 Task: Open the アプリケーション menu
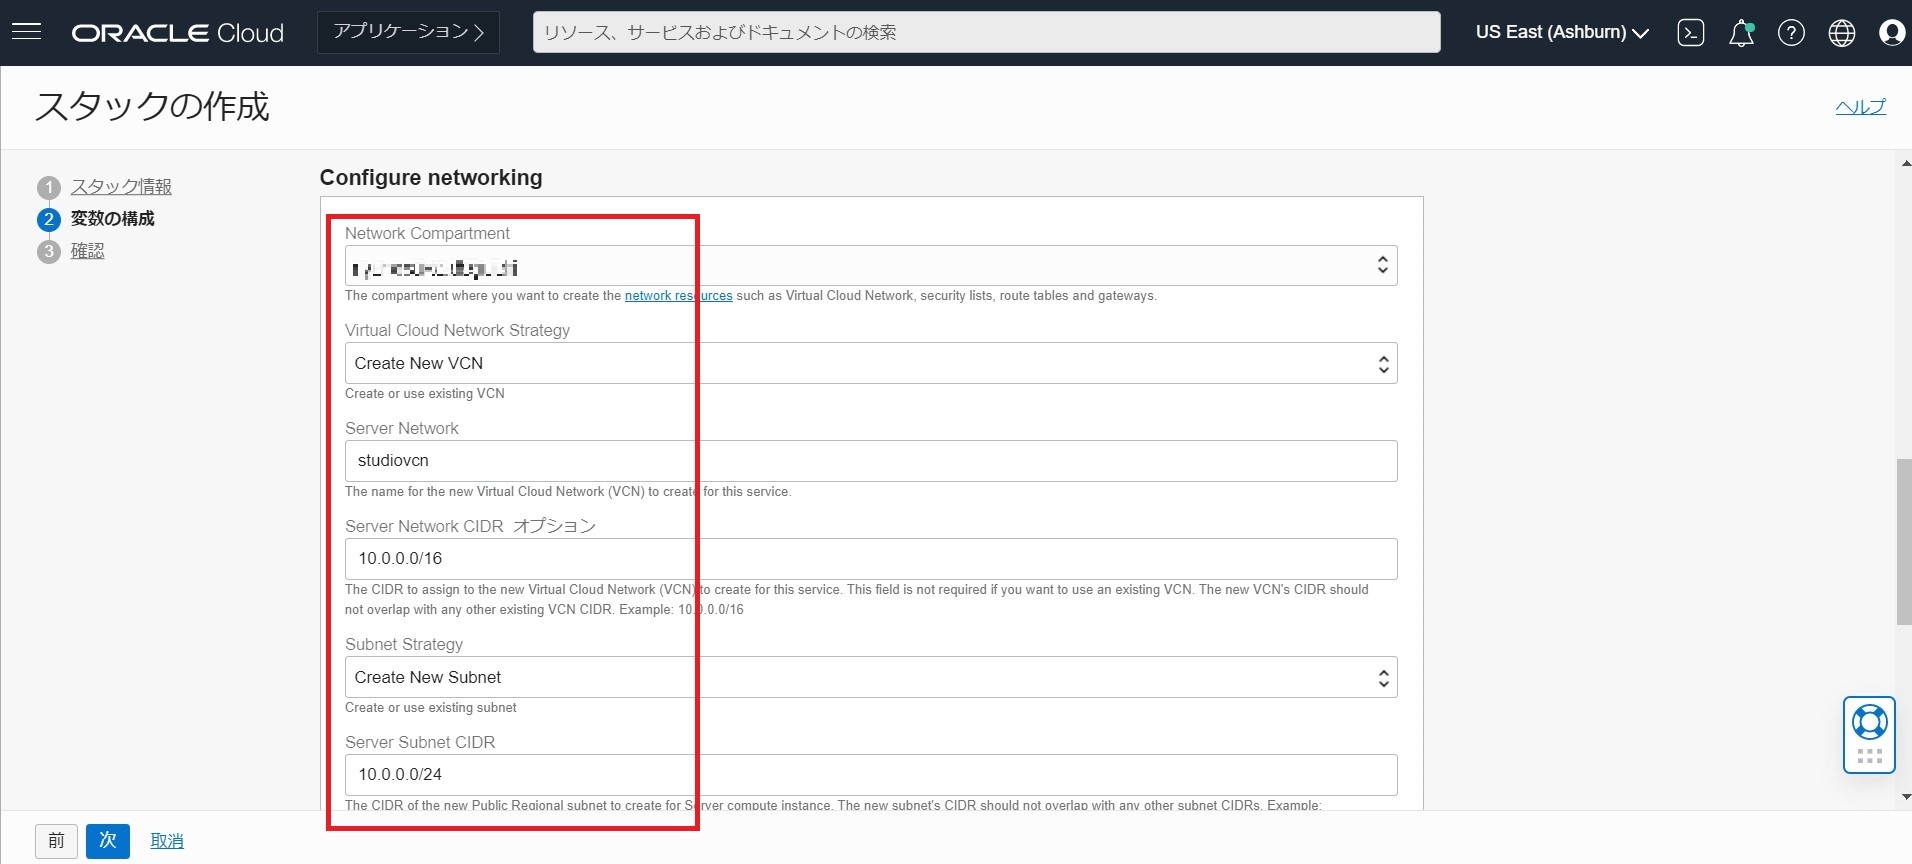click(x=408, y=32)
